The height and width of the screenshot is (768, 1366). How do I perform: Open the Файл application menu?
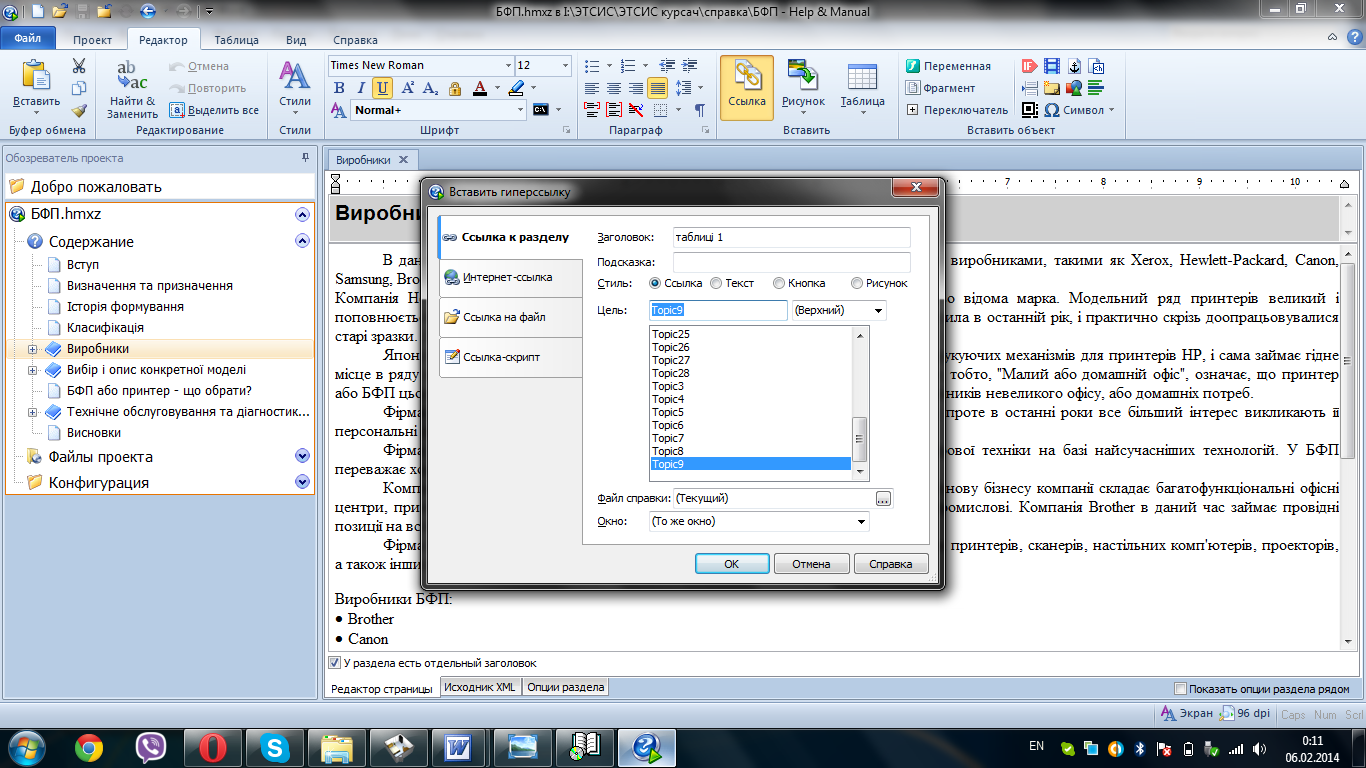(28, 40)
